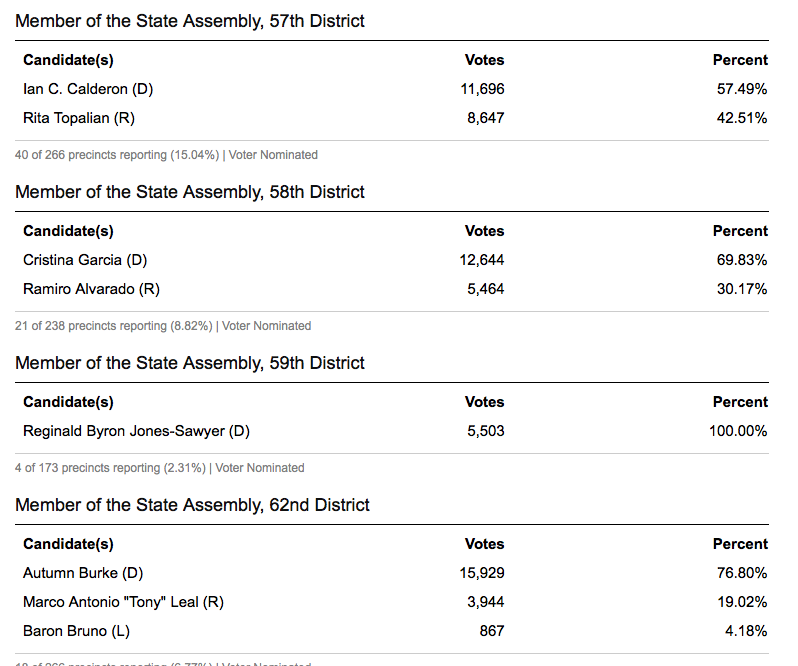Click the 57th District Assembly heading

click(190, 21)
